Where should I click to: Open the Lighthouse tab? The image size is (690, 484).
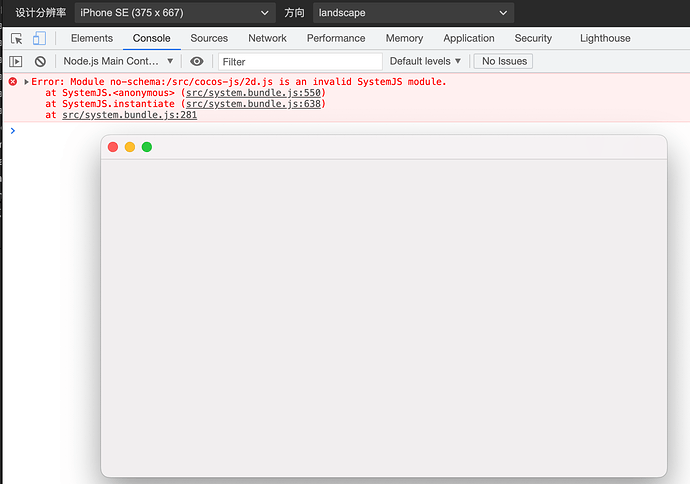(x=605, y=38)
